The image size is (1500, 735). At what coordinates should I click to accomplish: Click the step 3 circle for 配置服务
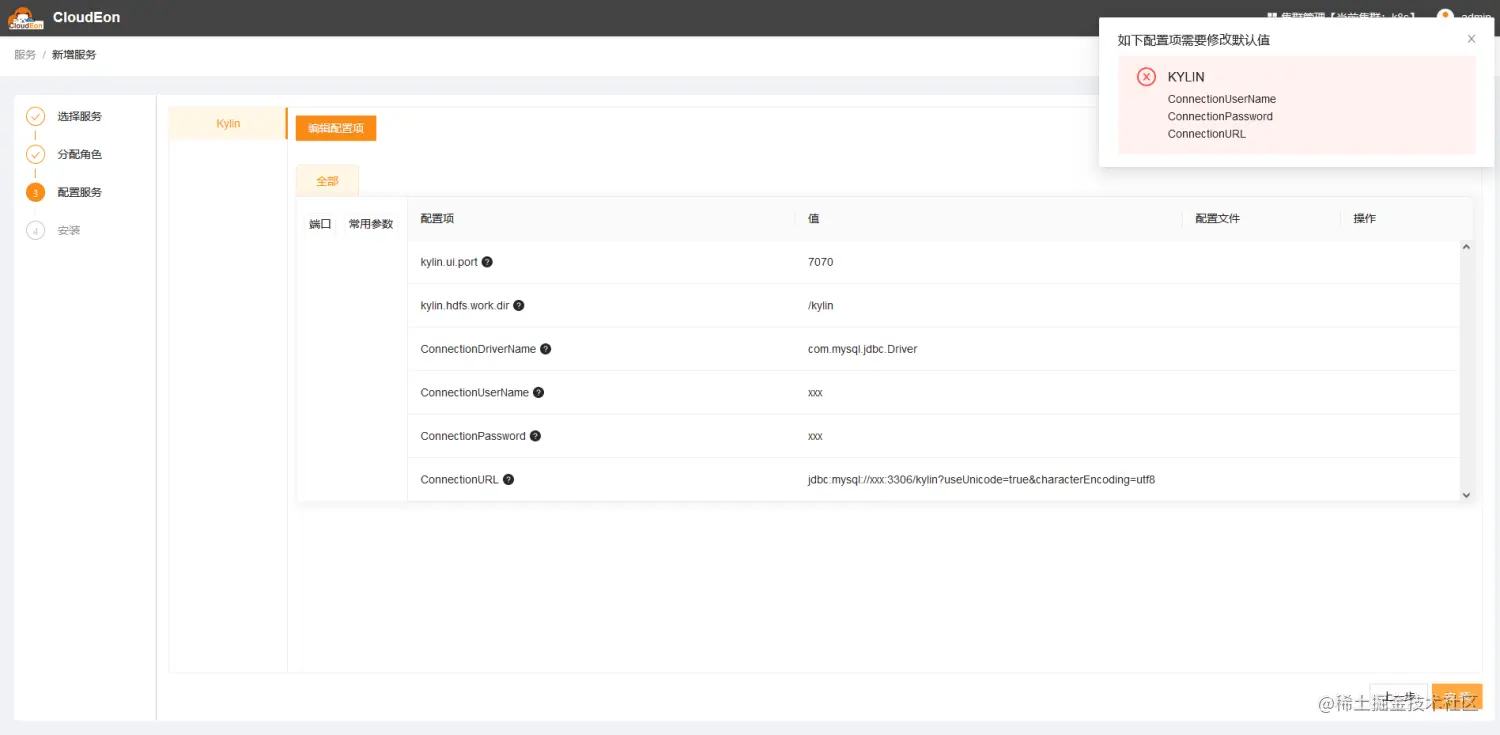click(x=35, y=192)
